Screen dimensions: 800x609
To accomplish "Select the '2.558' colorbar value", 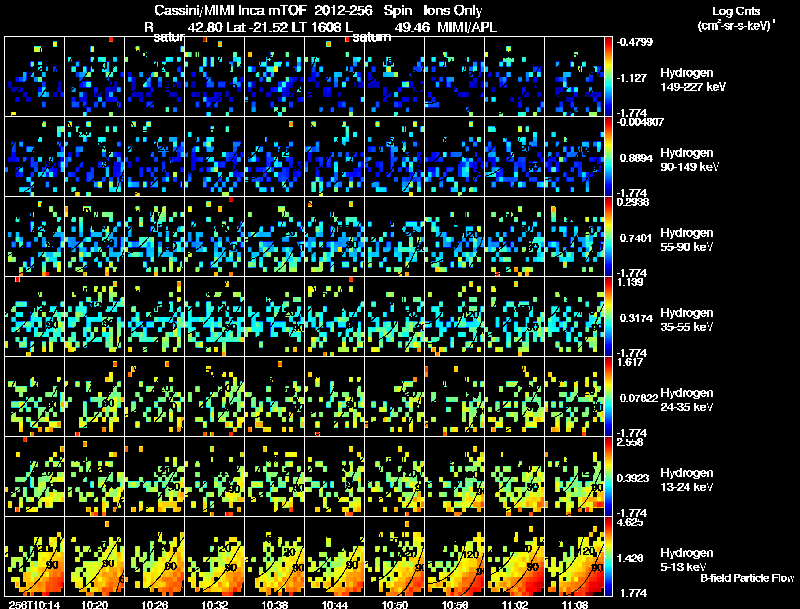I will point(630,442).
